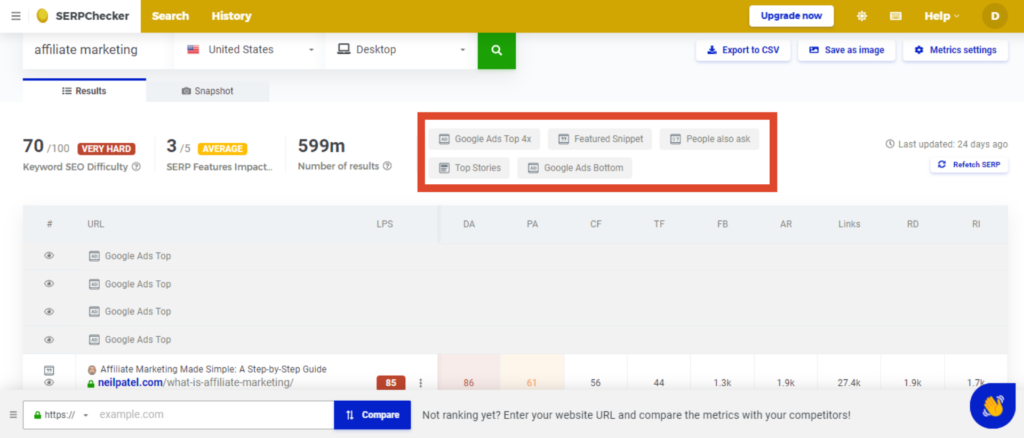This screenshot has height=438, width=1024.
Task: Open the United States country dropdown
Action: point(250,50)
